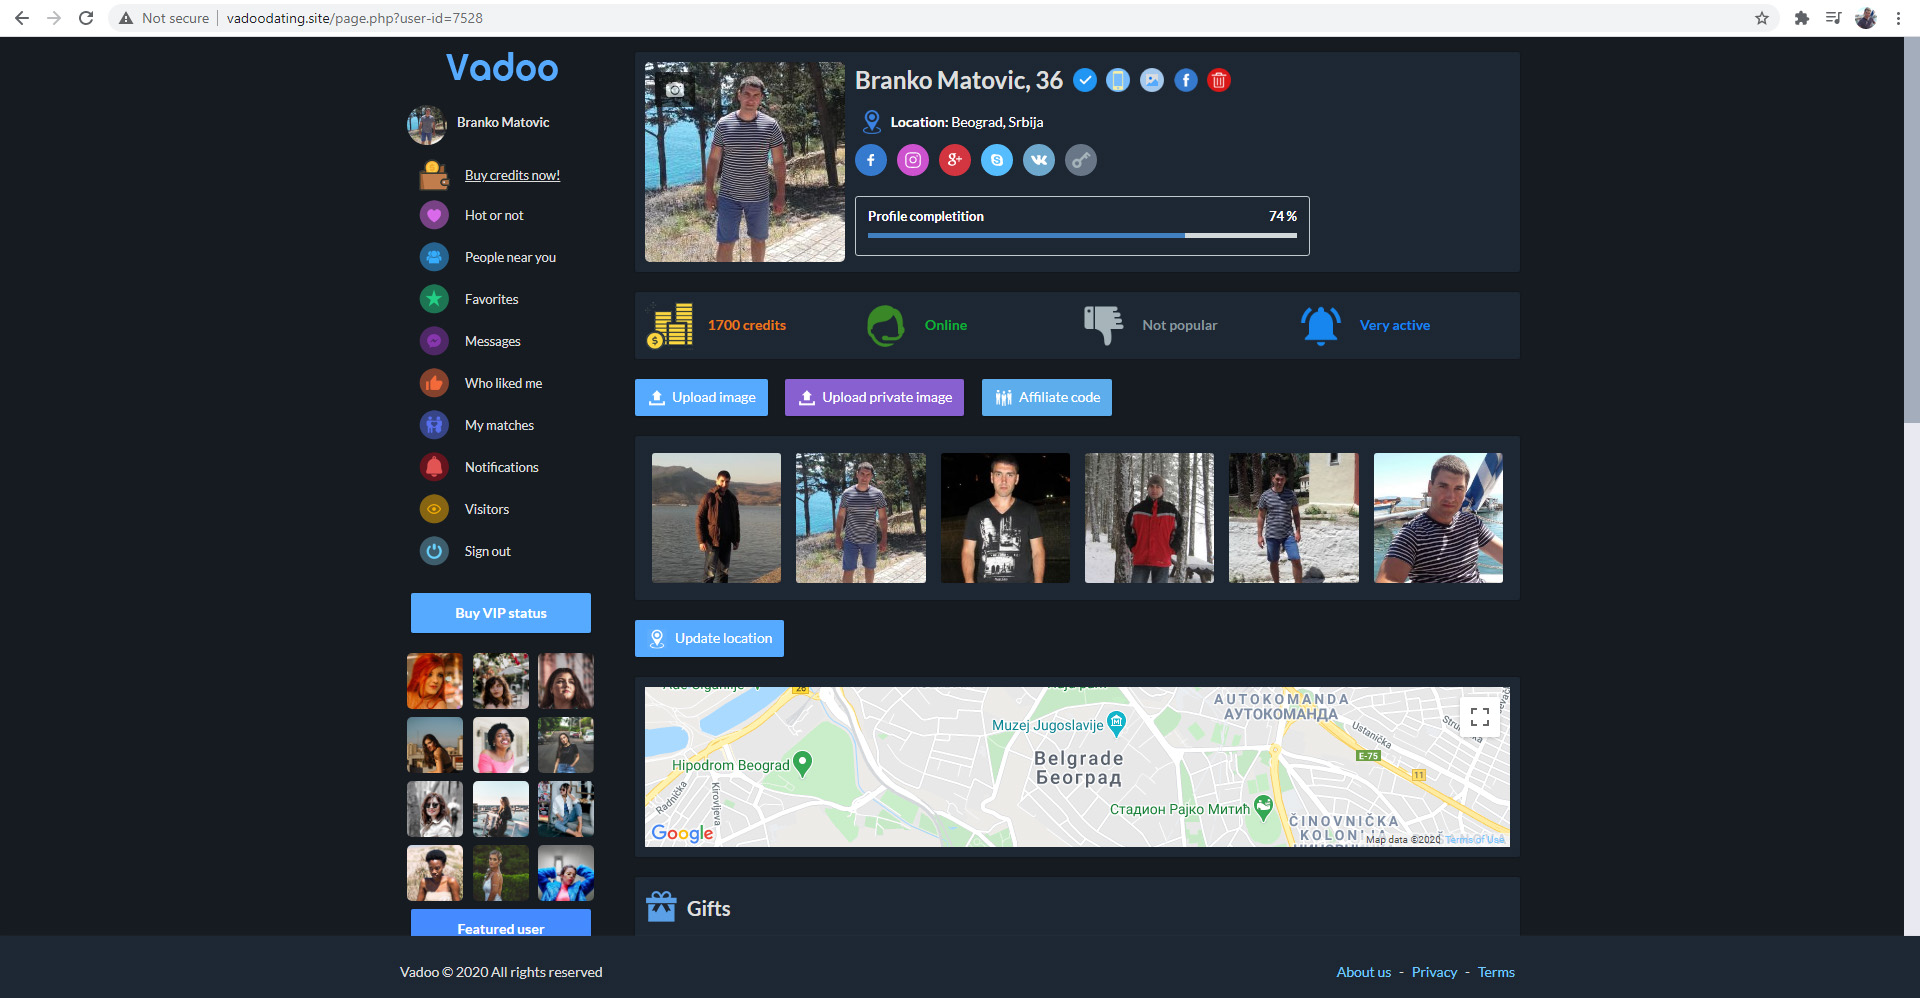This screenshot has height=998, width=1920.
Task: Reload the current page
Action: [86, 18]
